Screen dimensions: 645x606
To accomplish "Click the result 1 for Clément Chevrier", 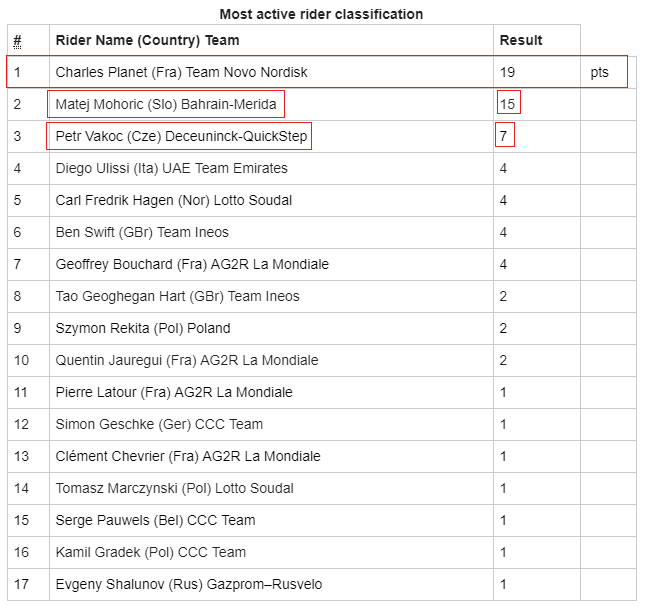I will click(503, 456).
